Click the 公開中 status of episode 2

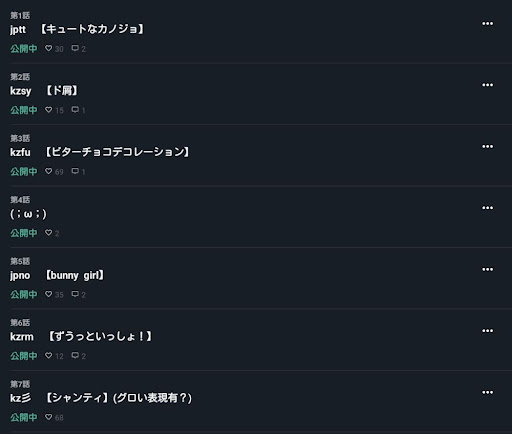tap(24, 110)
